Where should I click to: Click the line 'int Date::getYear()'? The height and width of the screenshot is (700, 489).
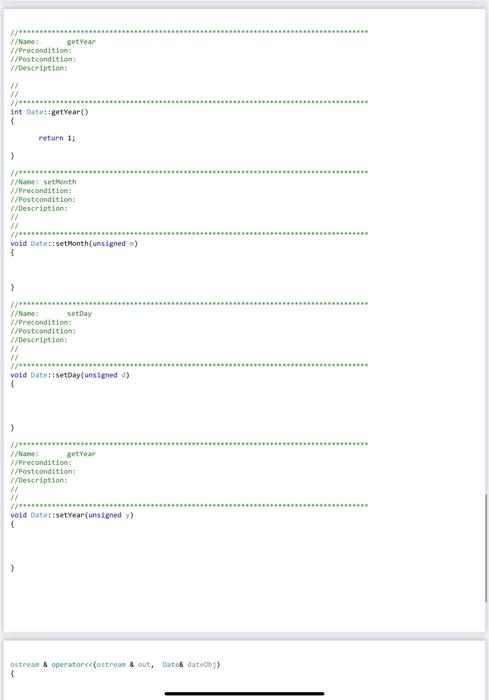tap(50, 112)
